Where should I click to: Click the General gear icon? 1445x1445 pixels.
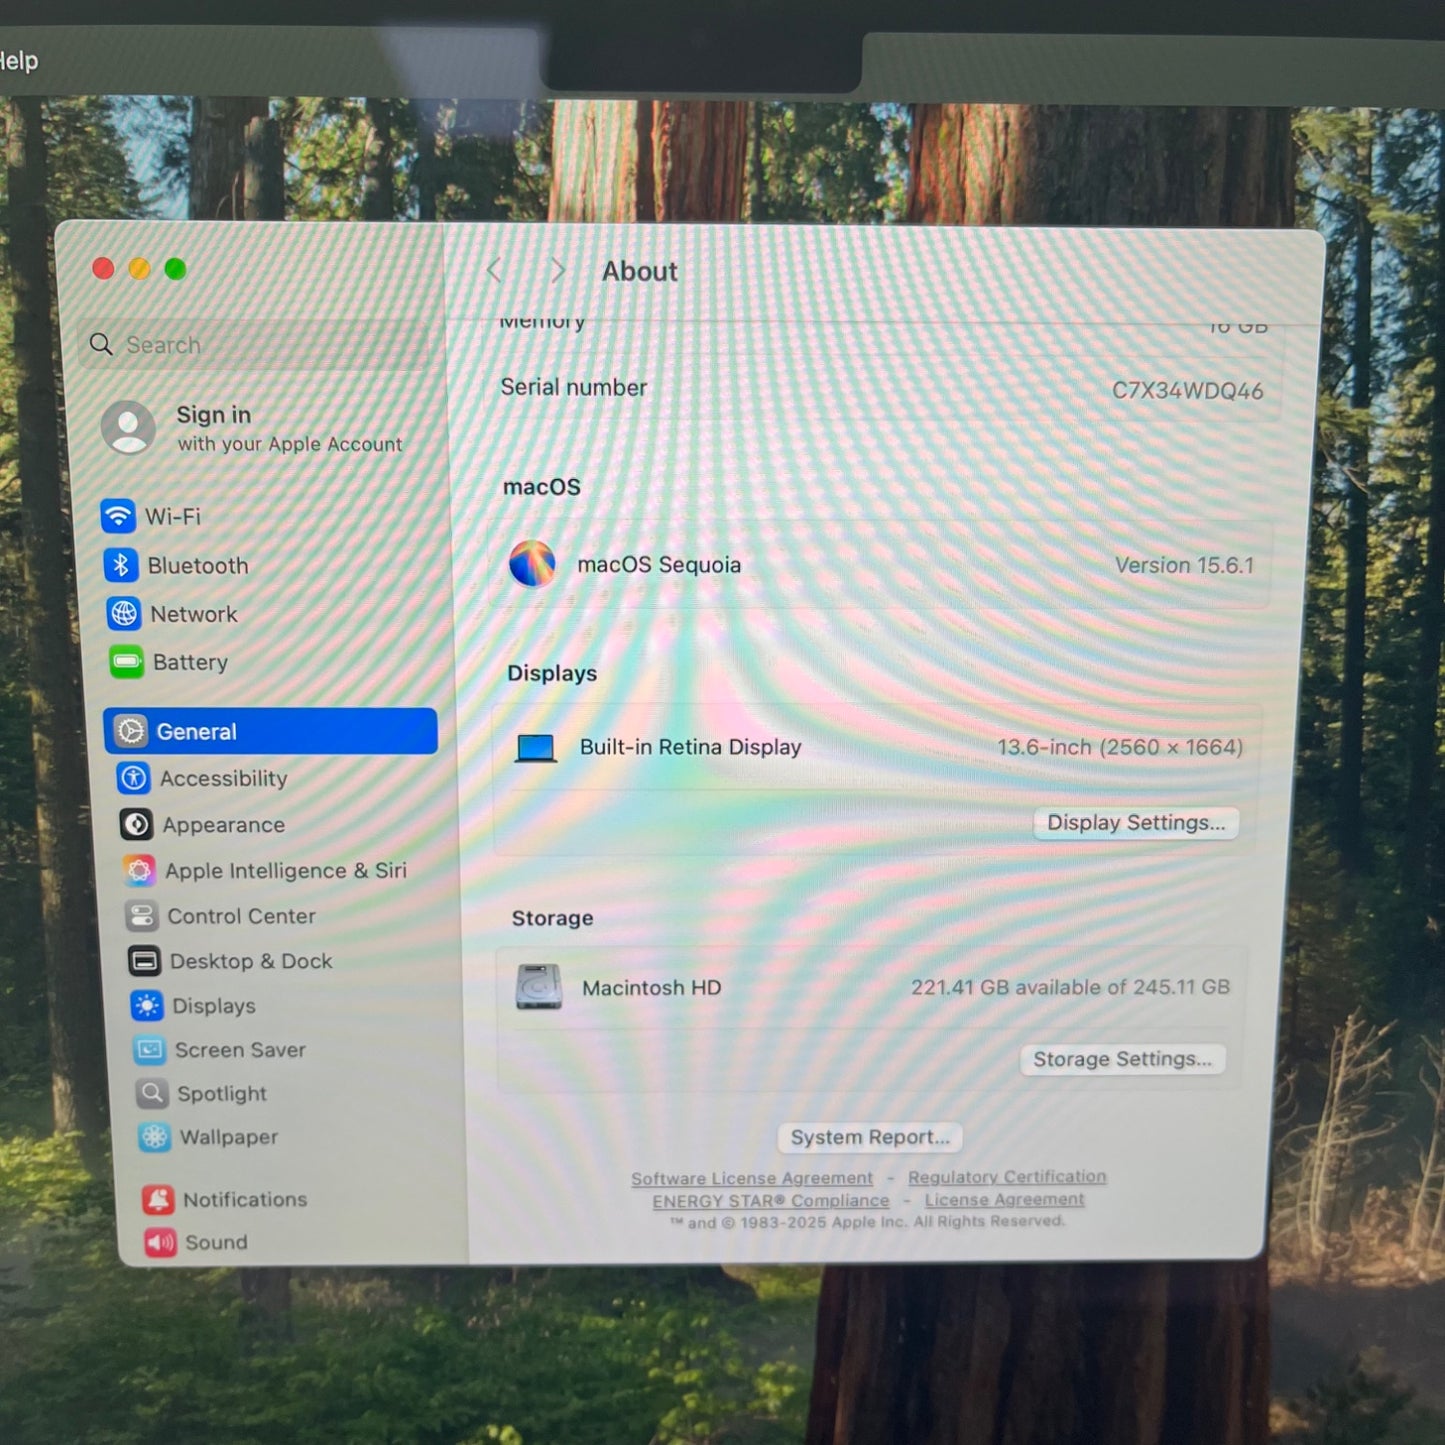coord(131,731)
